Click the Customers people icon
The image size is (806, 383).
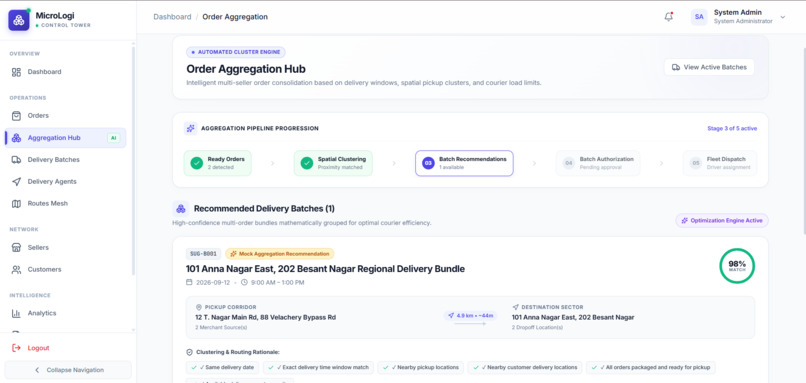coord(16,269)
